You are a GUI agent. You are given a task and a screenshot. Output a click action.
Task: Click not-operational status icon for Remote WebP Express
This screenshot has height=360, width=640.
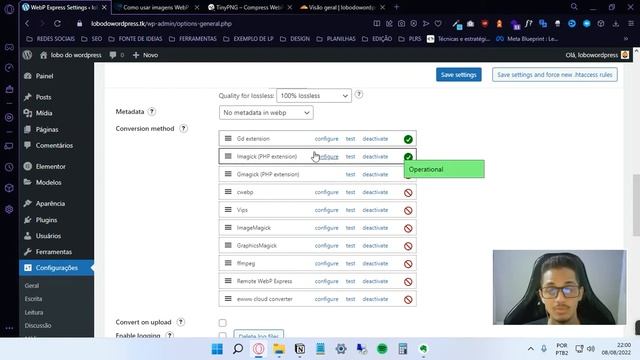[x=408, y=282]
